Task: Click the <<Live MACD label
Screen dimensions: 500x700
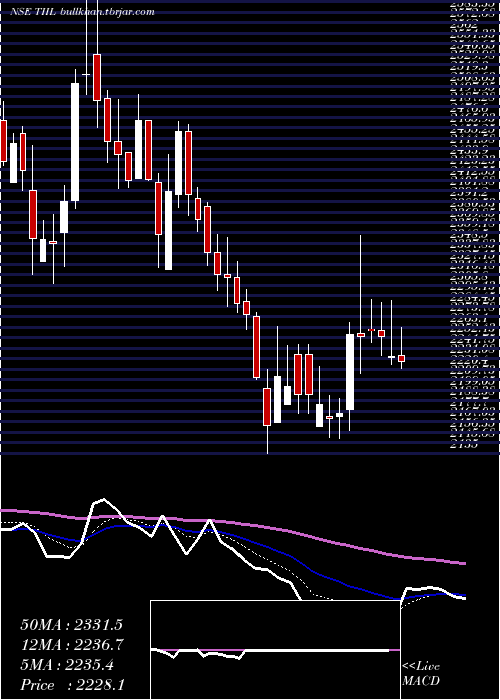Action: click(421, 673)
